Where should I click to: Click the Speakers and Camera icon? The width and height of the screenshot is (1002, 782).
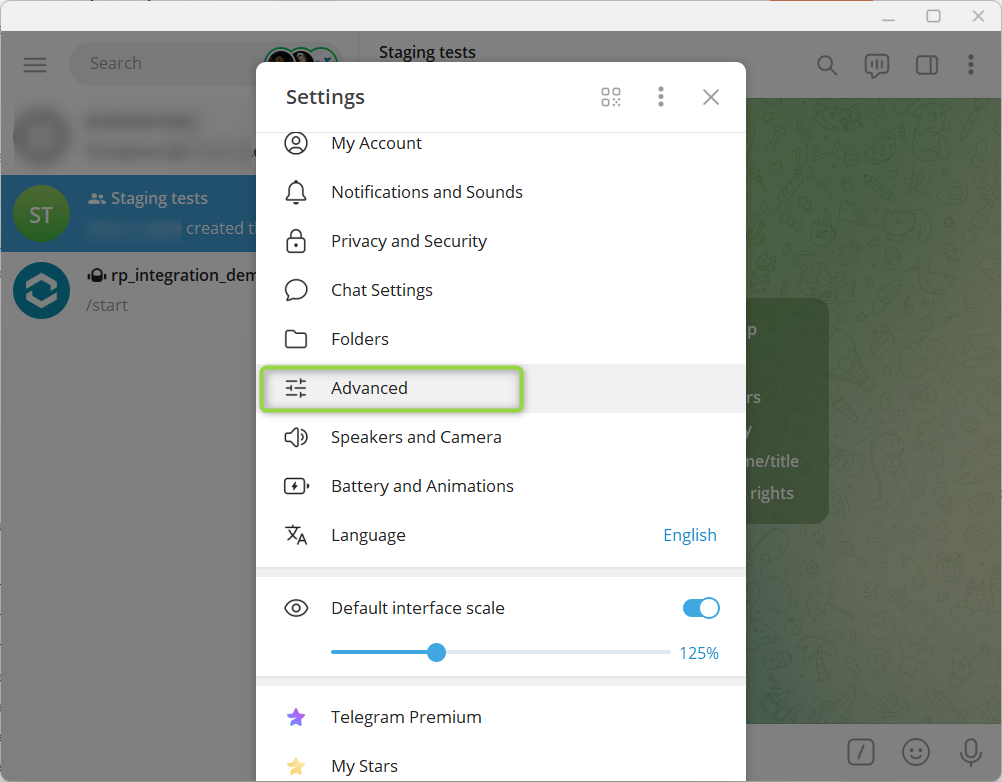[x=296, y=437]
